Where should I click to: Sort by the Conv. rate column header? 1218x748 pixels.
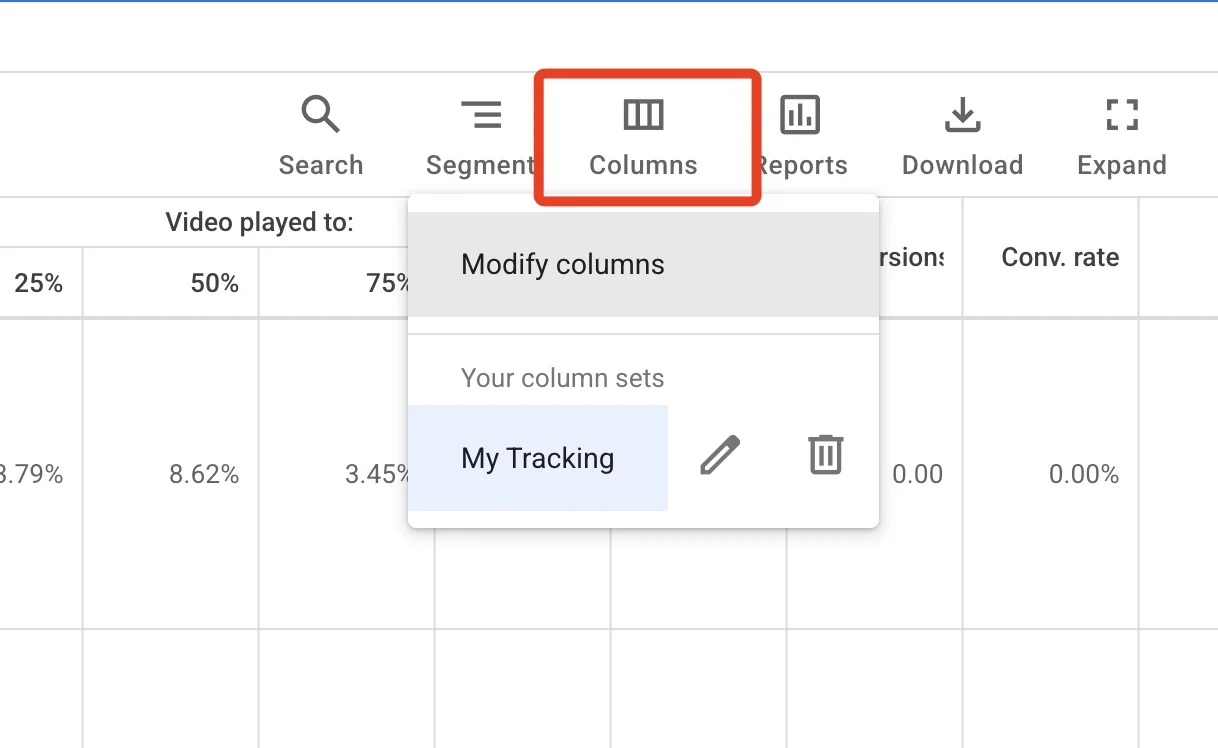pyautogui.click(x=1060, y=257)
